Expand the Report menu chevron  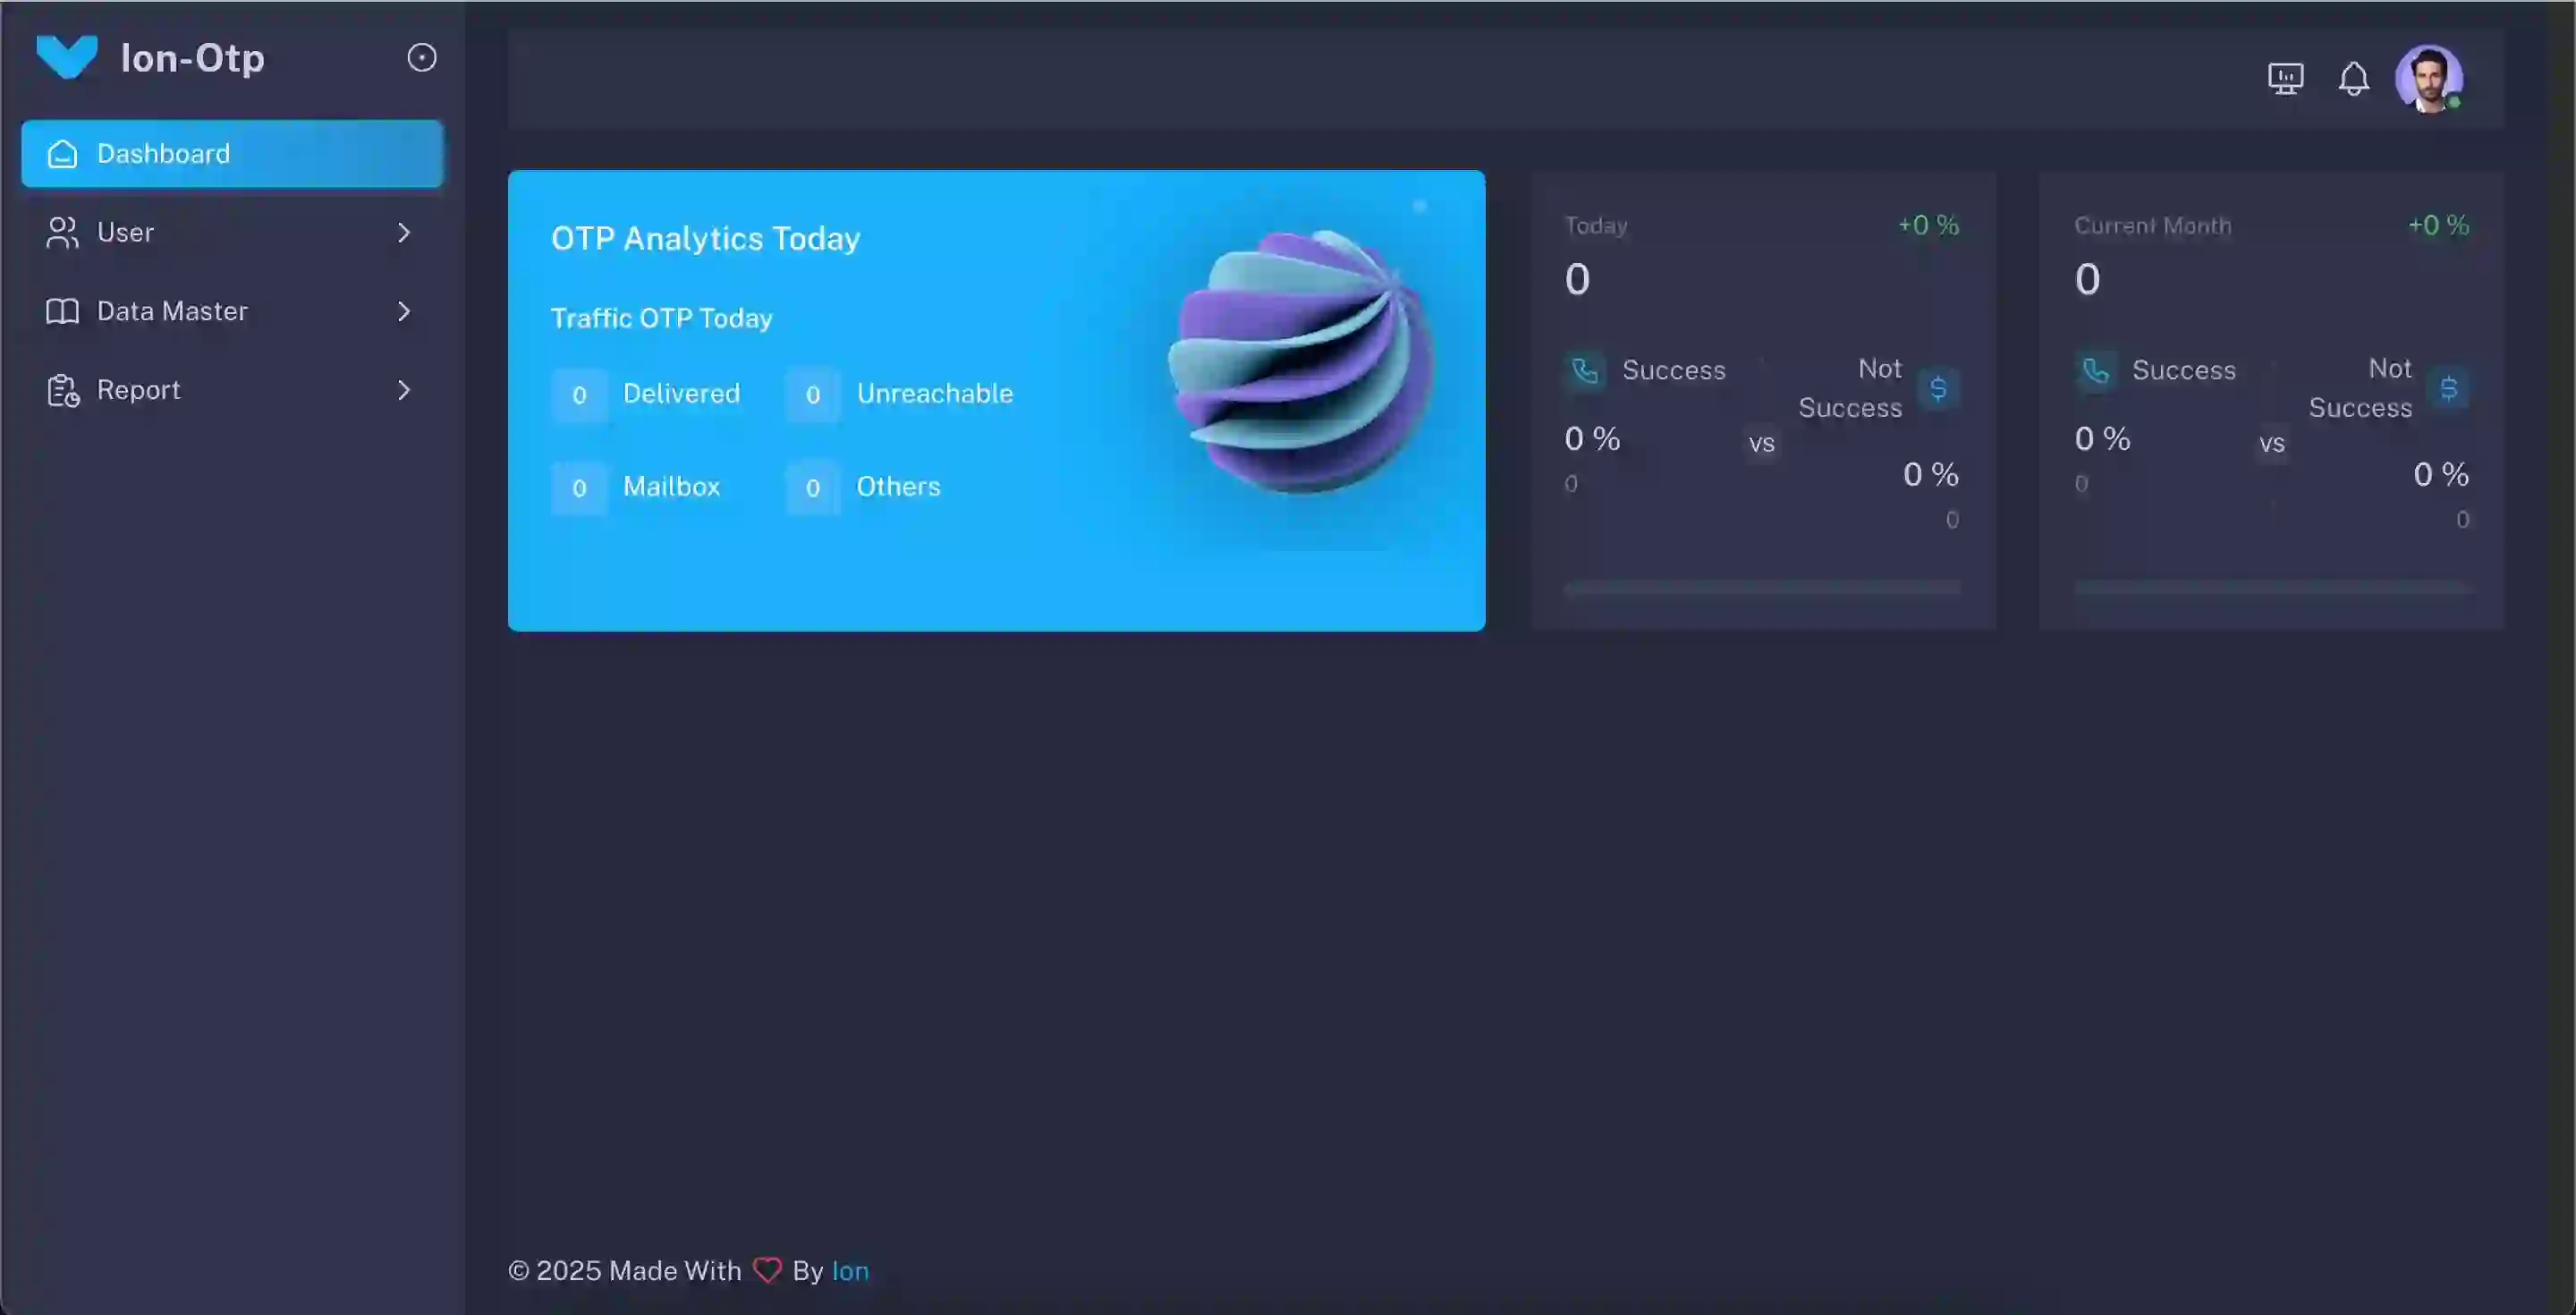(x=404, y=390)
